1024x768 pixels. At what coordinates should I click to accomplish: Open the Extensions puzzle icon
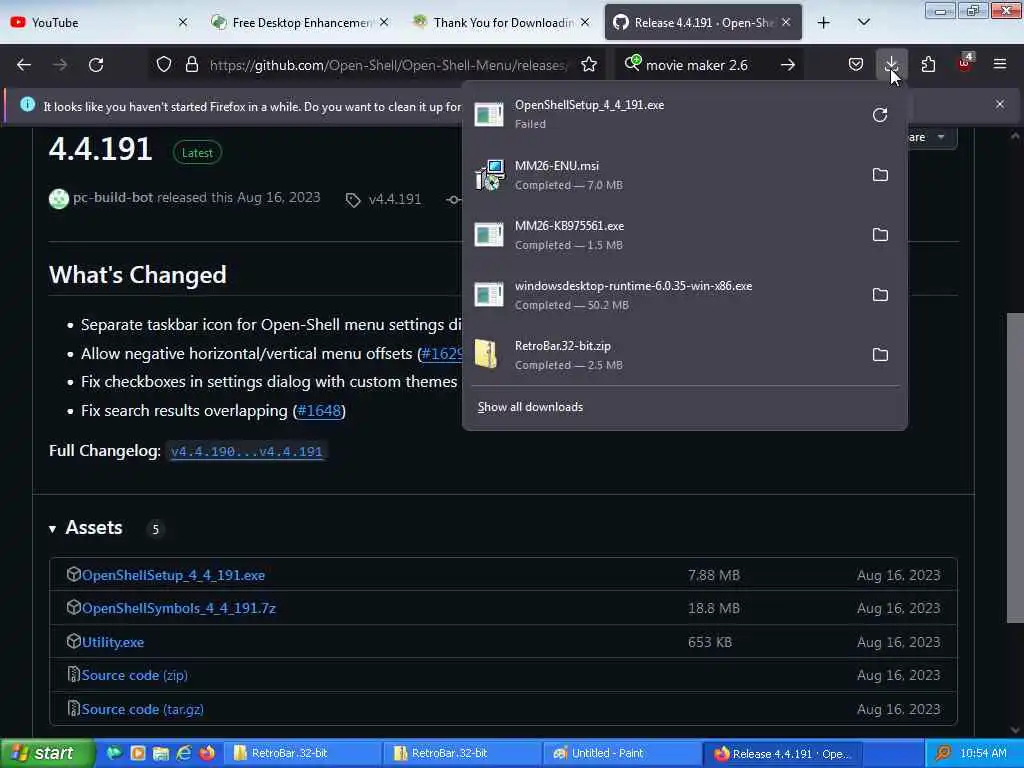(x=928, y=65)
